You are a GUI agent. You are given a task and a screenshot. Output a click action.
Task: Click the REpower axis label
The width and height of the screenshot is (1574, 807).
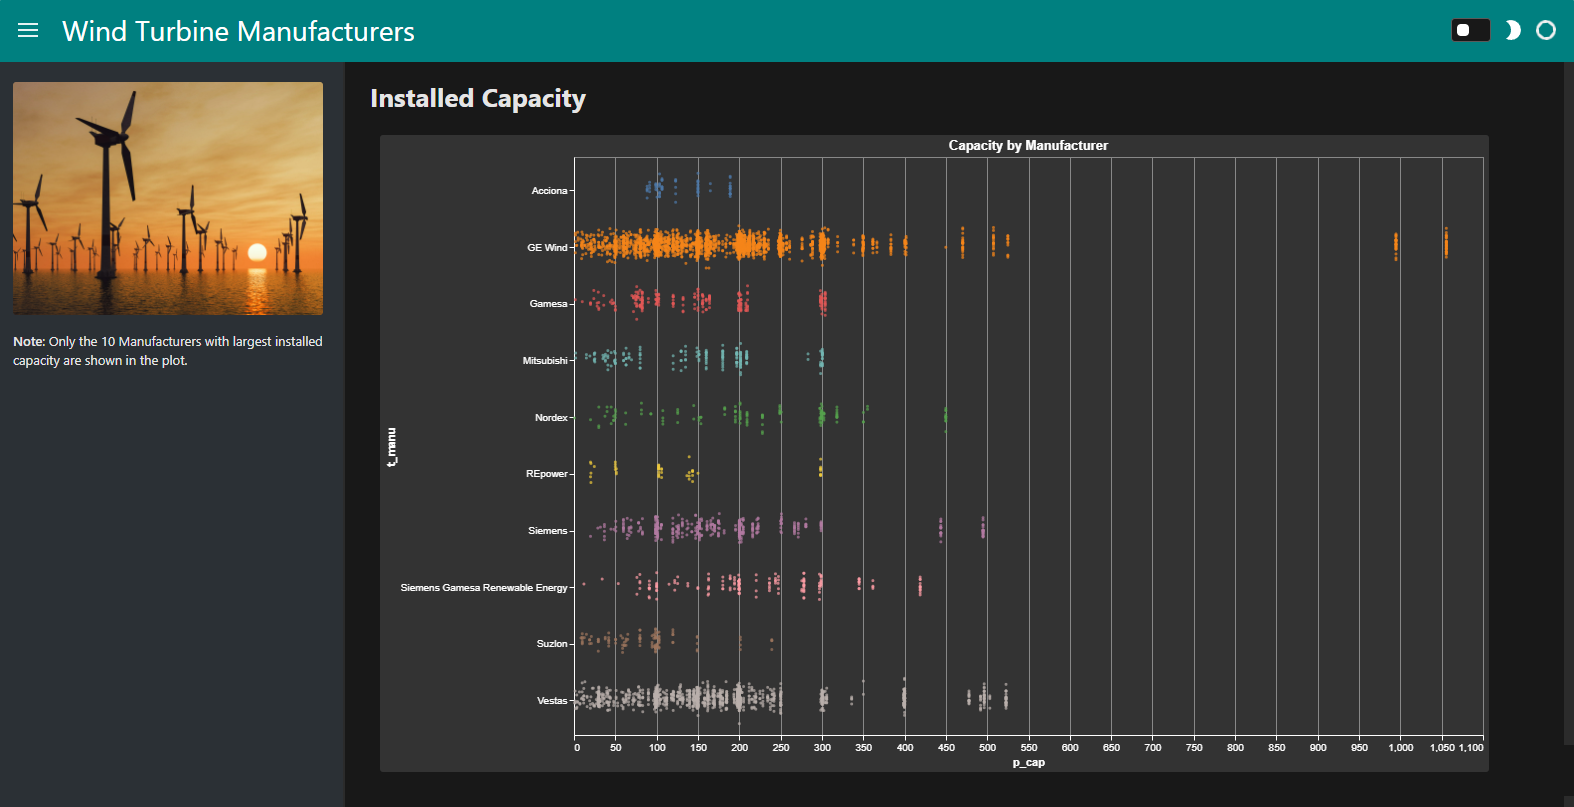click(547, 473)
